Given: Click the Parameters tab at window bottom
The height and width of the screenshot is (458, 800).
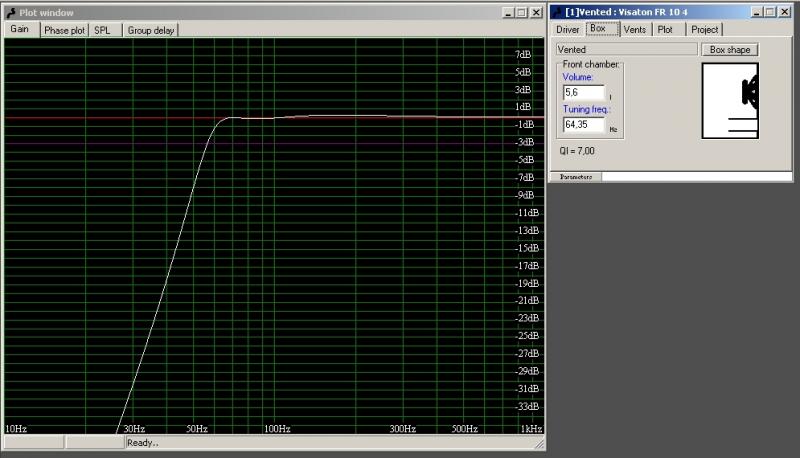Looking at the screenshot, I should 576,177.
